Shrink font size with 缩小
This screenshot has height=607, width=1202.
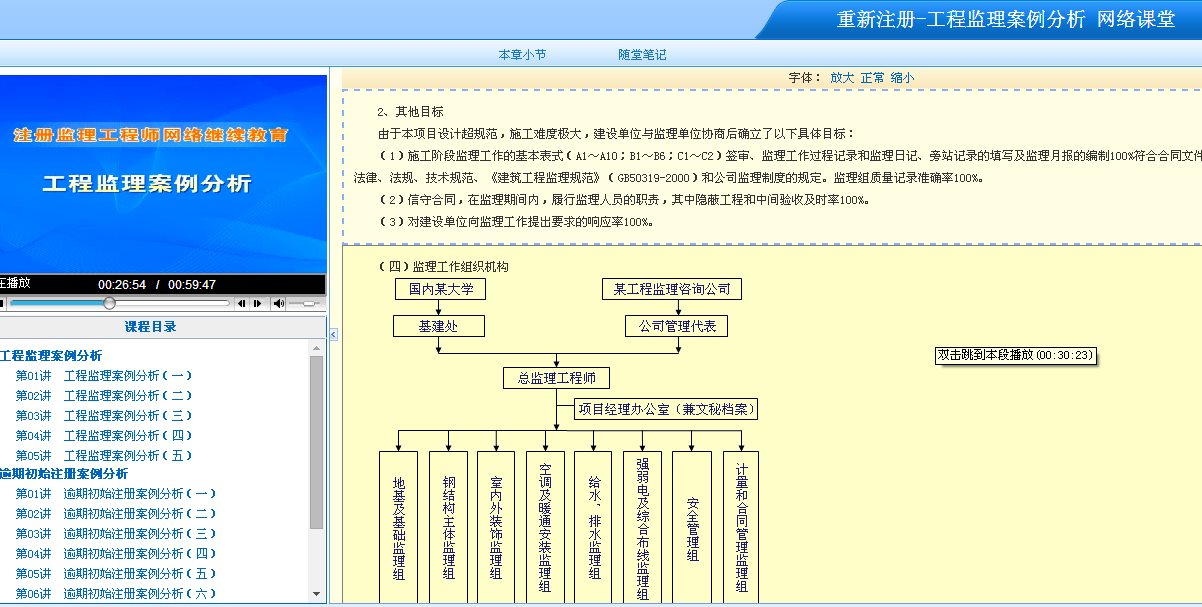click(x=902, y=77)
